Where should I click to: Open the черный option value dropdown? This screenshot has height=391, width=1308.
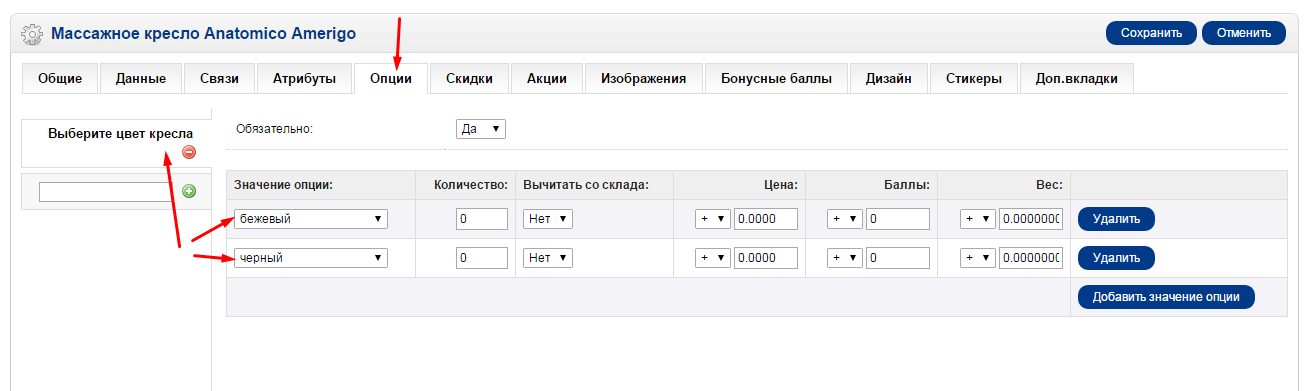click(311, 258)
